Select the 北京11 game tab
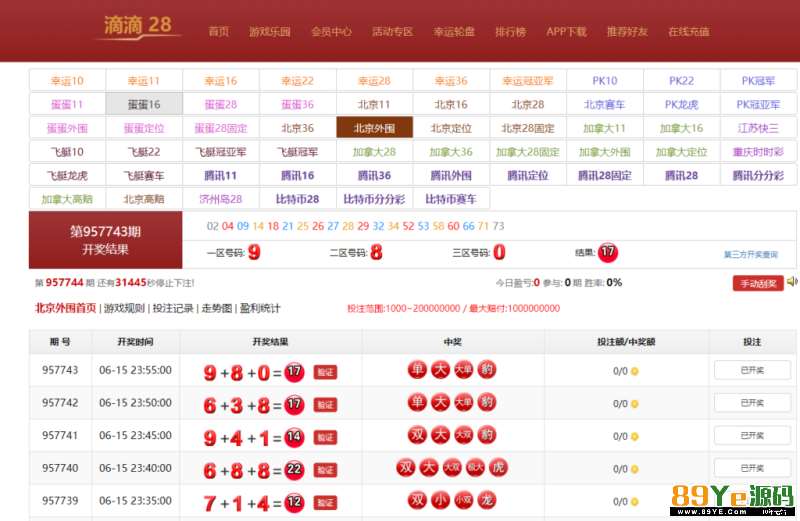 tap(374, 105)
